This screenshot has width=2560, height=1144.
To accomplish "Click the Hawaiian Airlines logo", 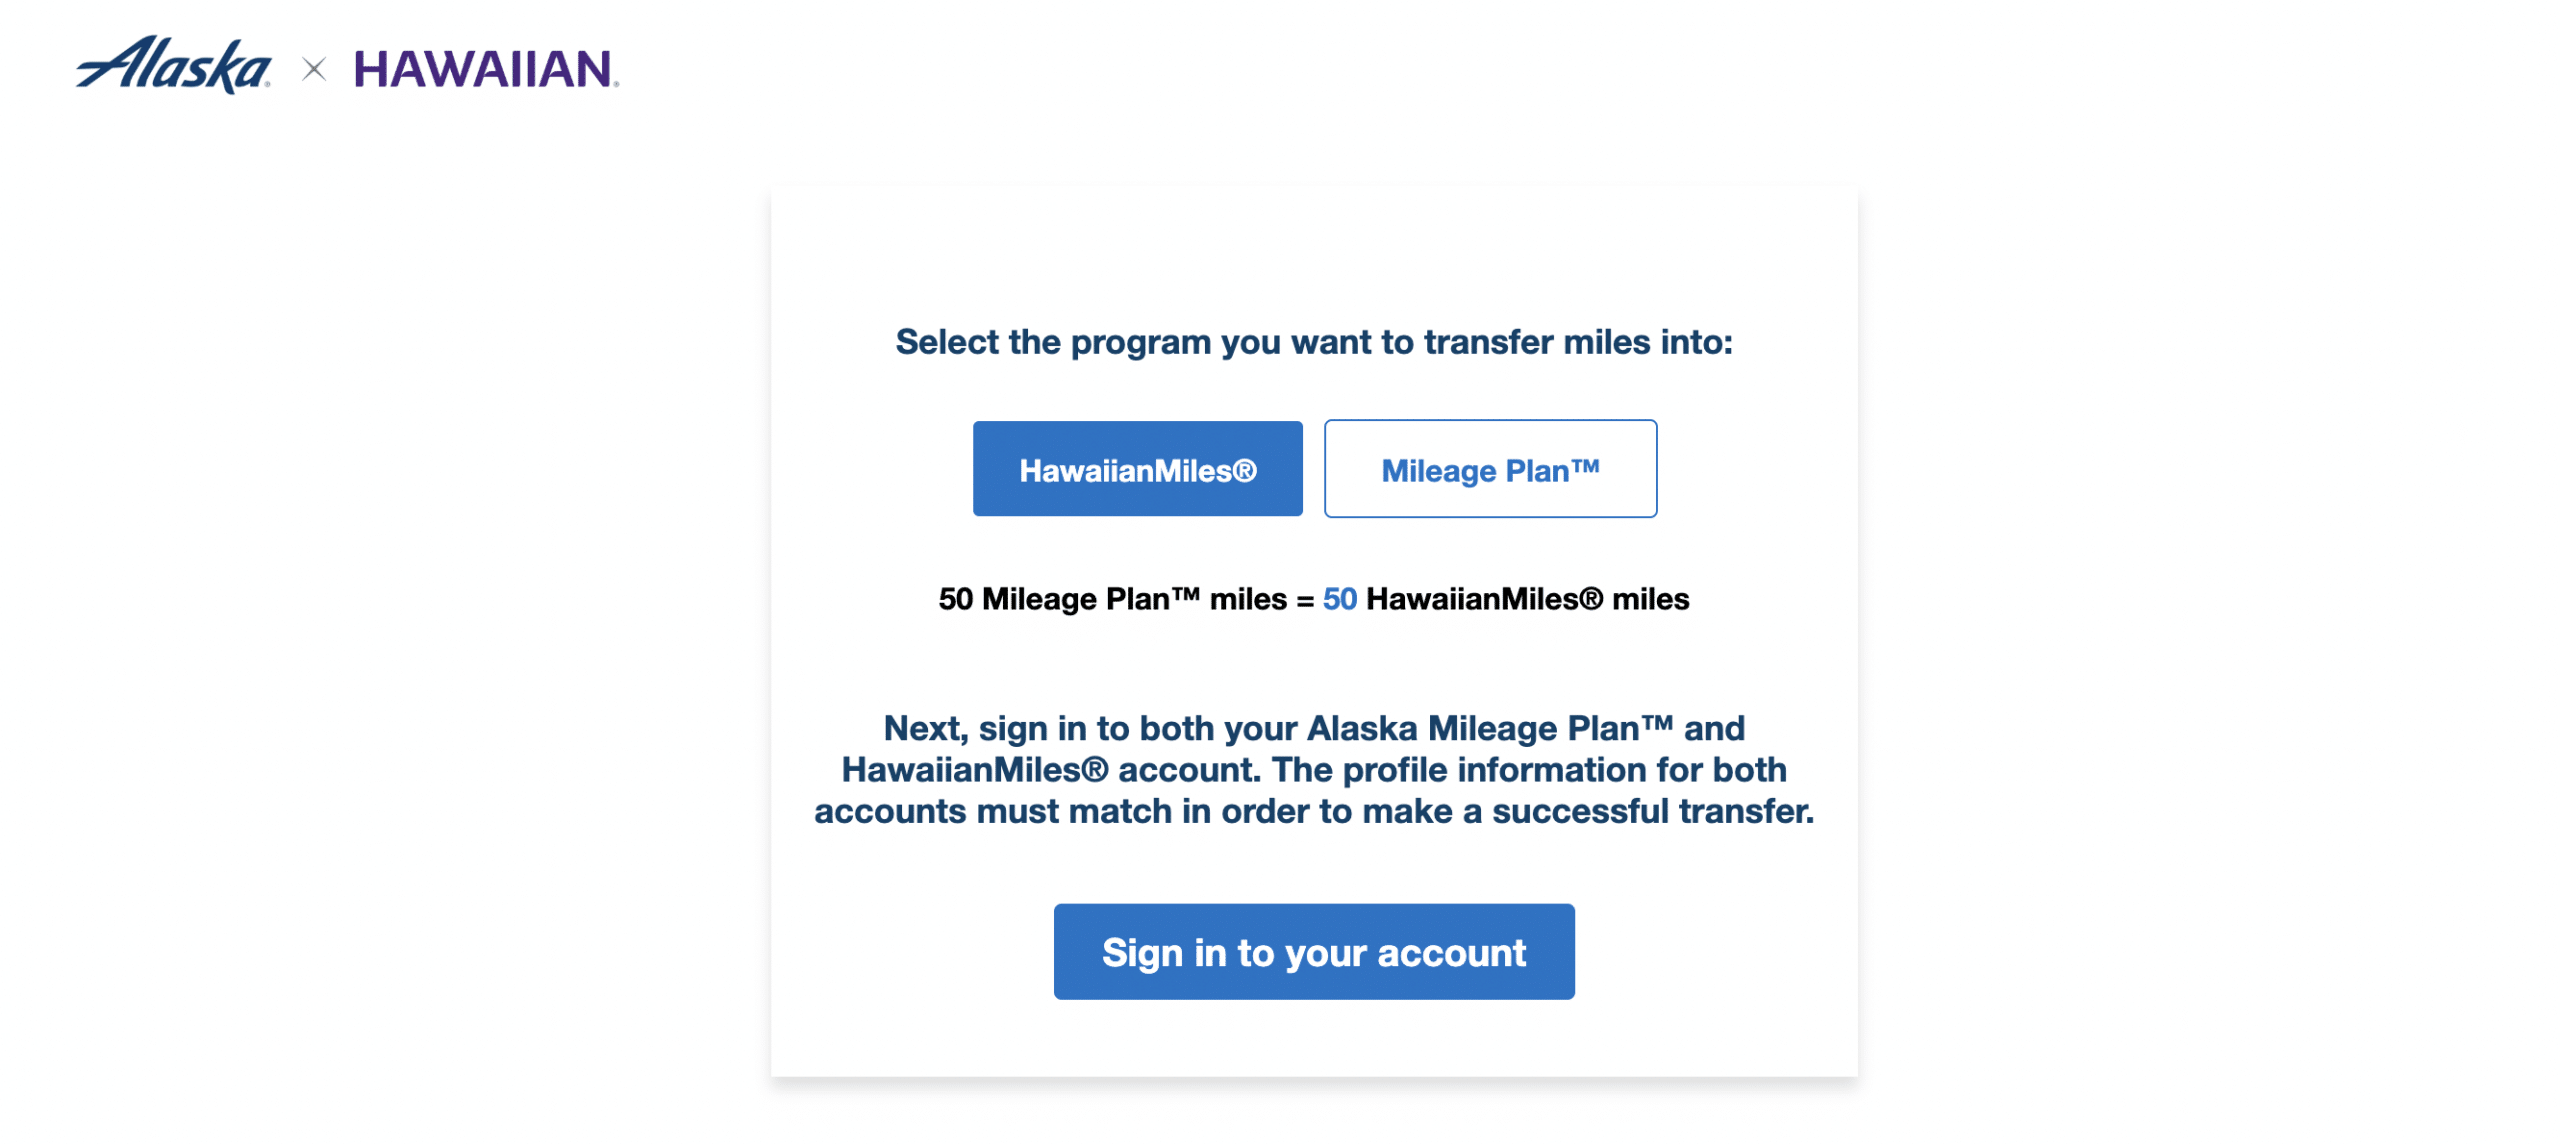I will pyautogui.click(x=486, y=69).
